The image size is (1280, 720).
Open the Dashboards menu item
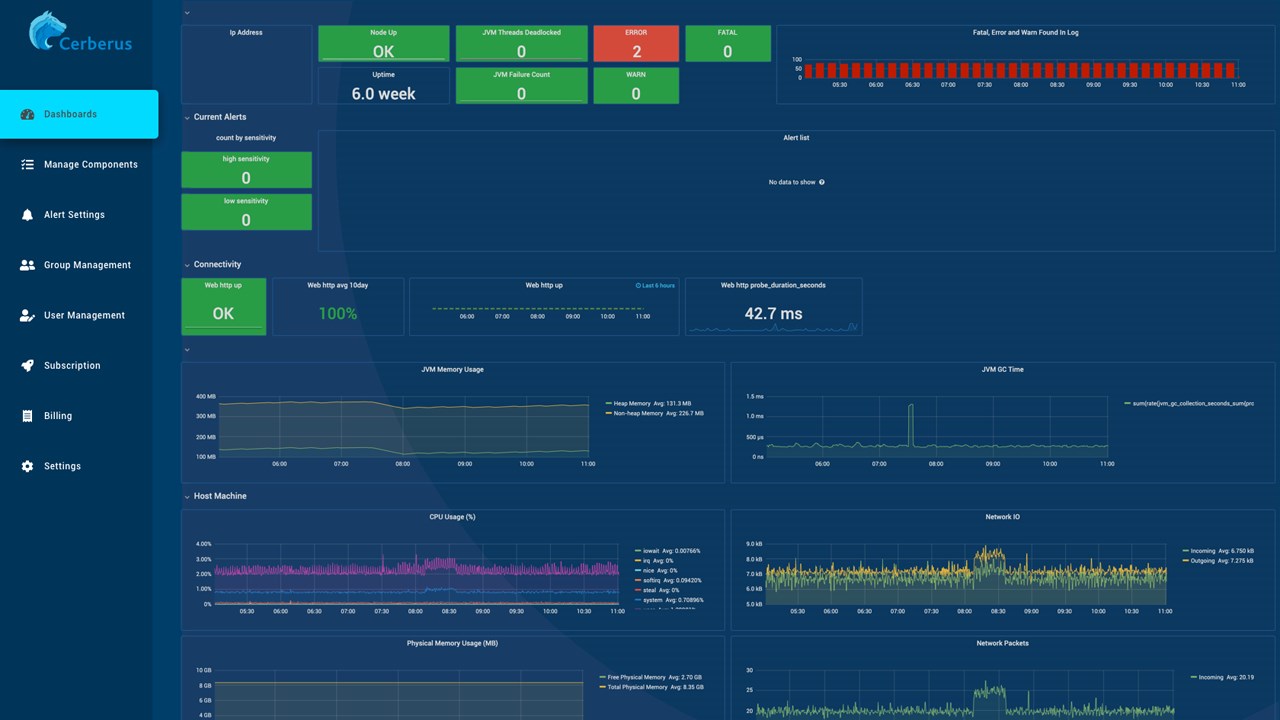pyautogui.click(x=79, y=114)
